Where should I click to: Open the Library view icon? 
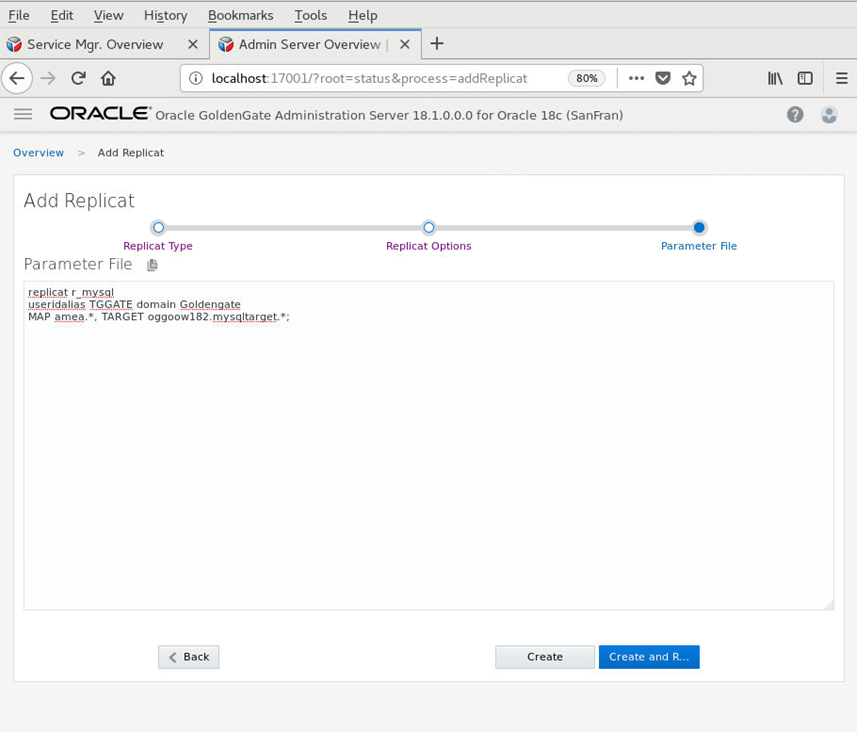click(x=775, y=78)
